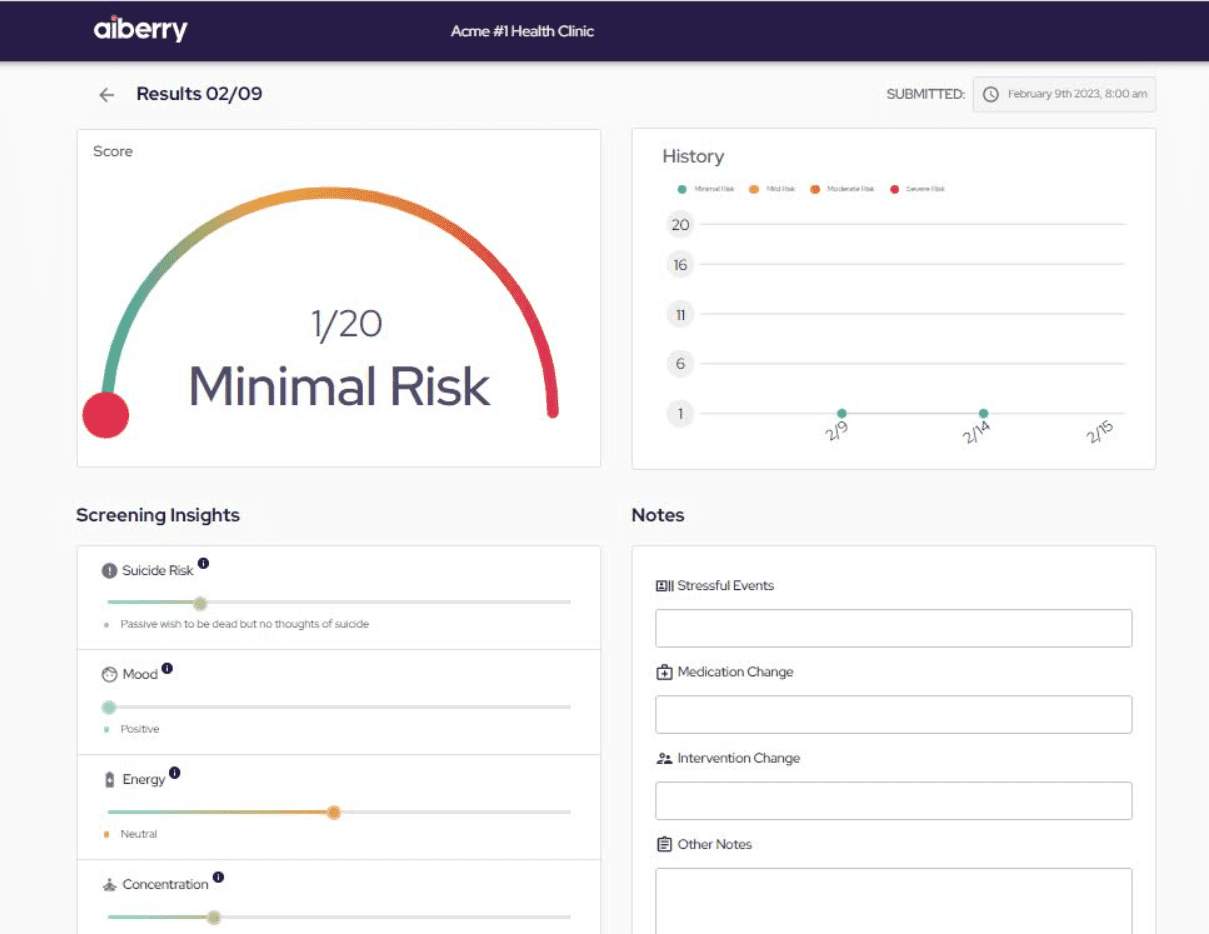Click the Energy battery icon

click(x=110, y=779)
